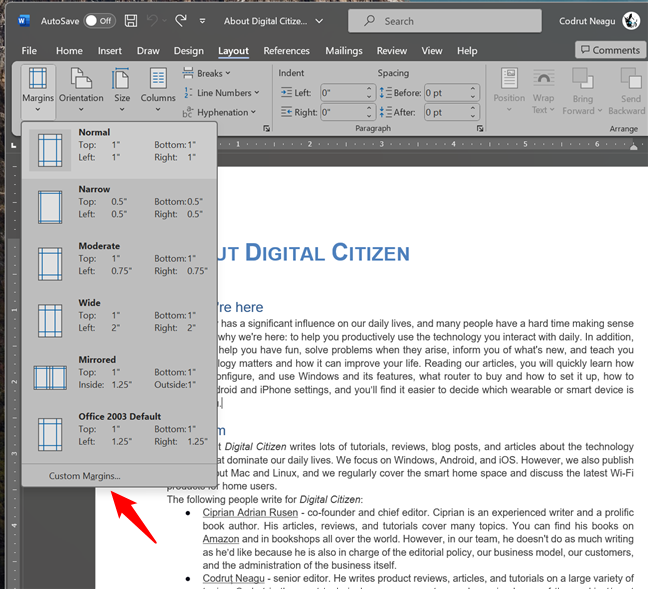Open the Codrut Neagu link in document
Image resolution: width=648 pixels, height=589 pixels.
(x=233, y=578)
